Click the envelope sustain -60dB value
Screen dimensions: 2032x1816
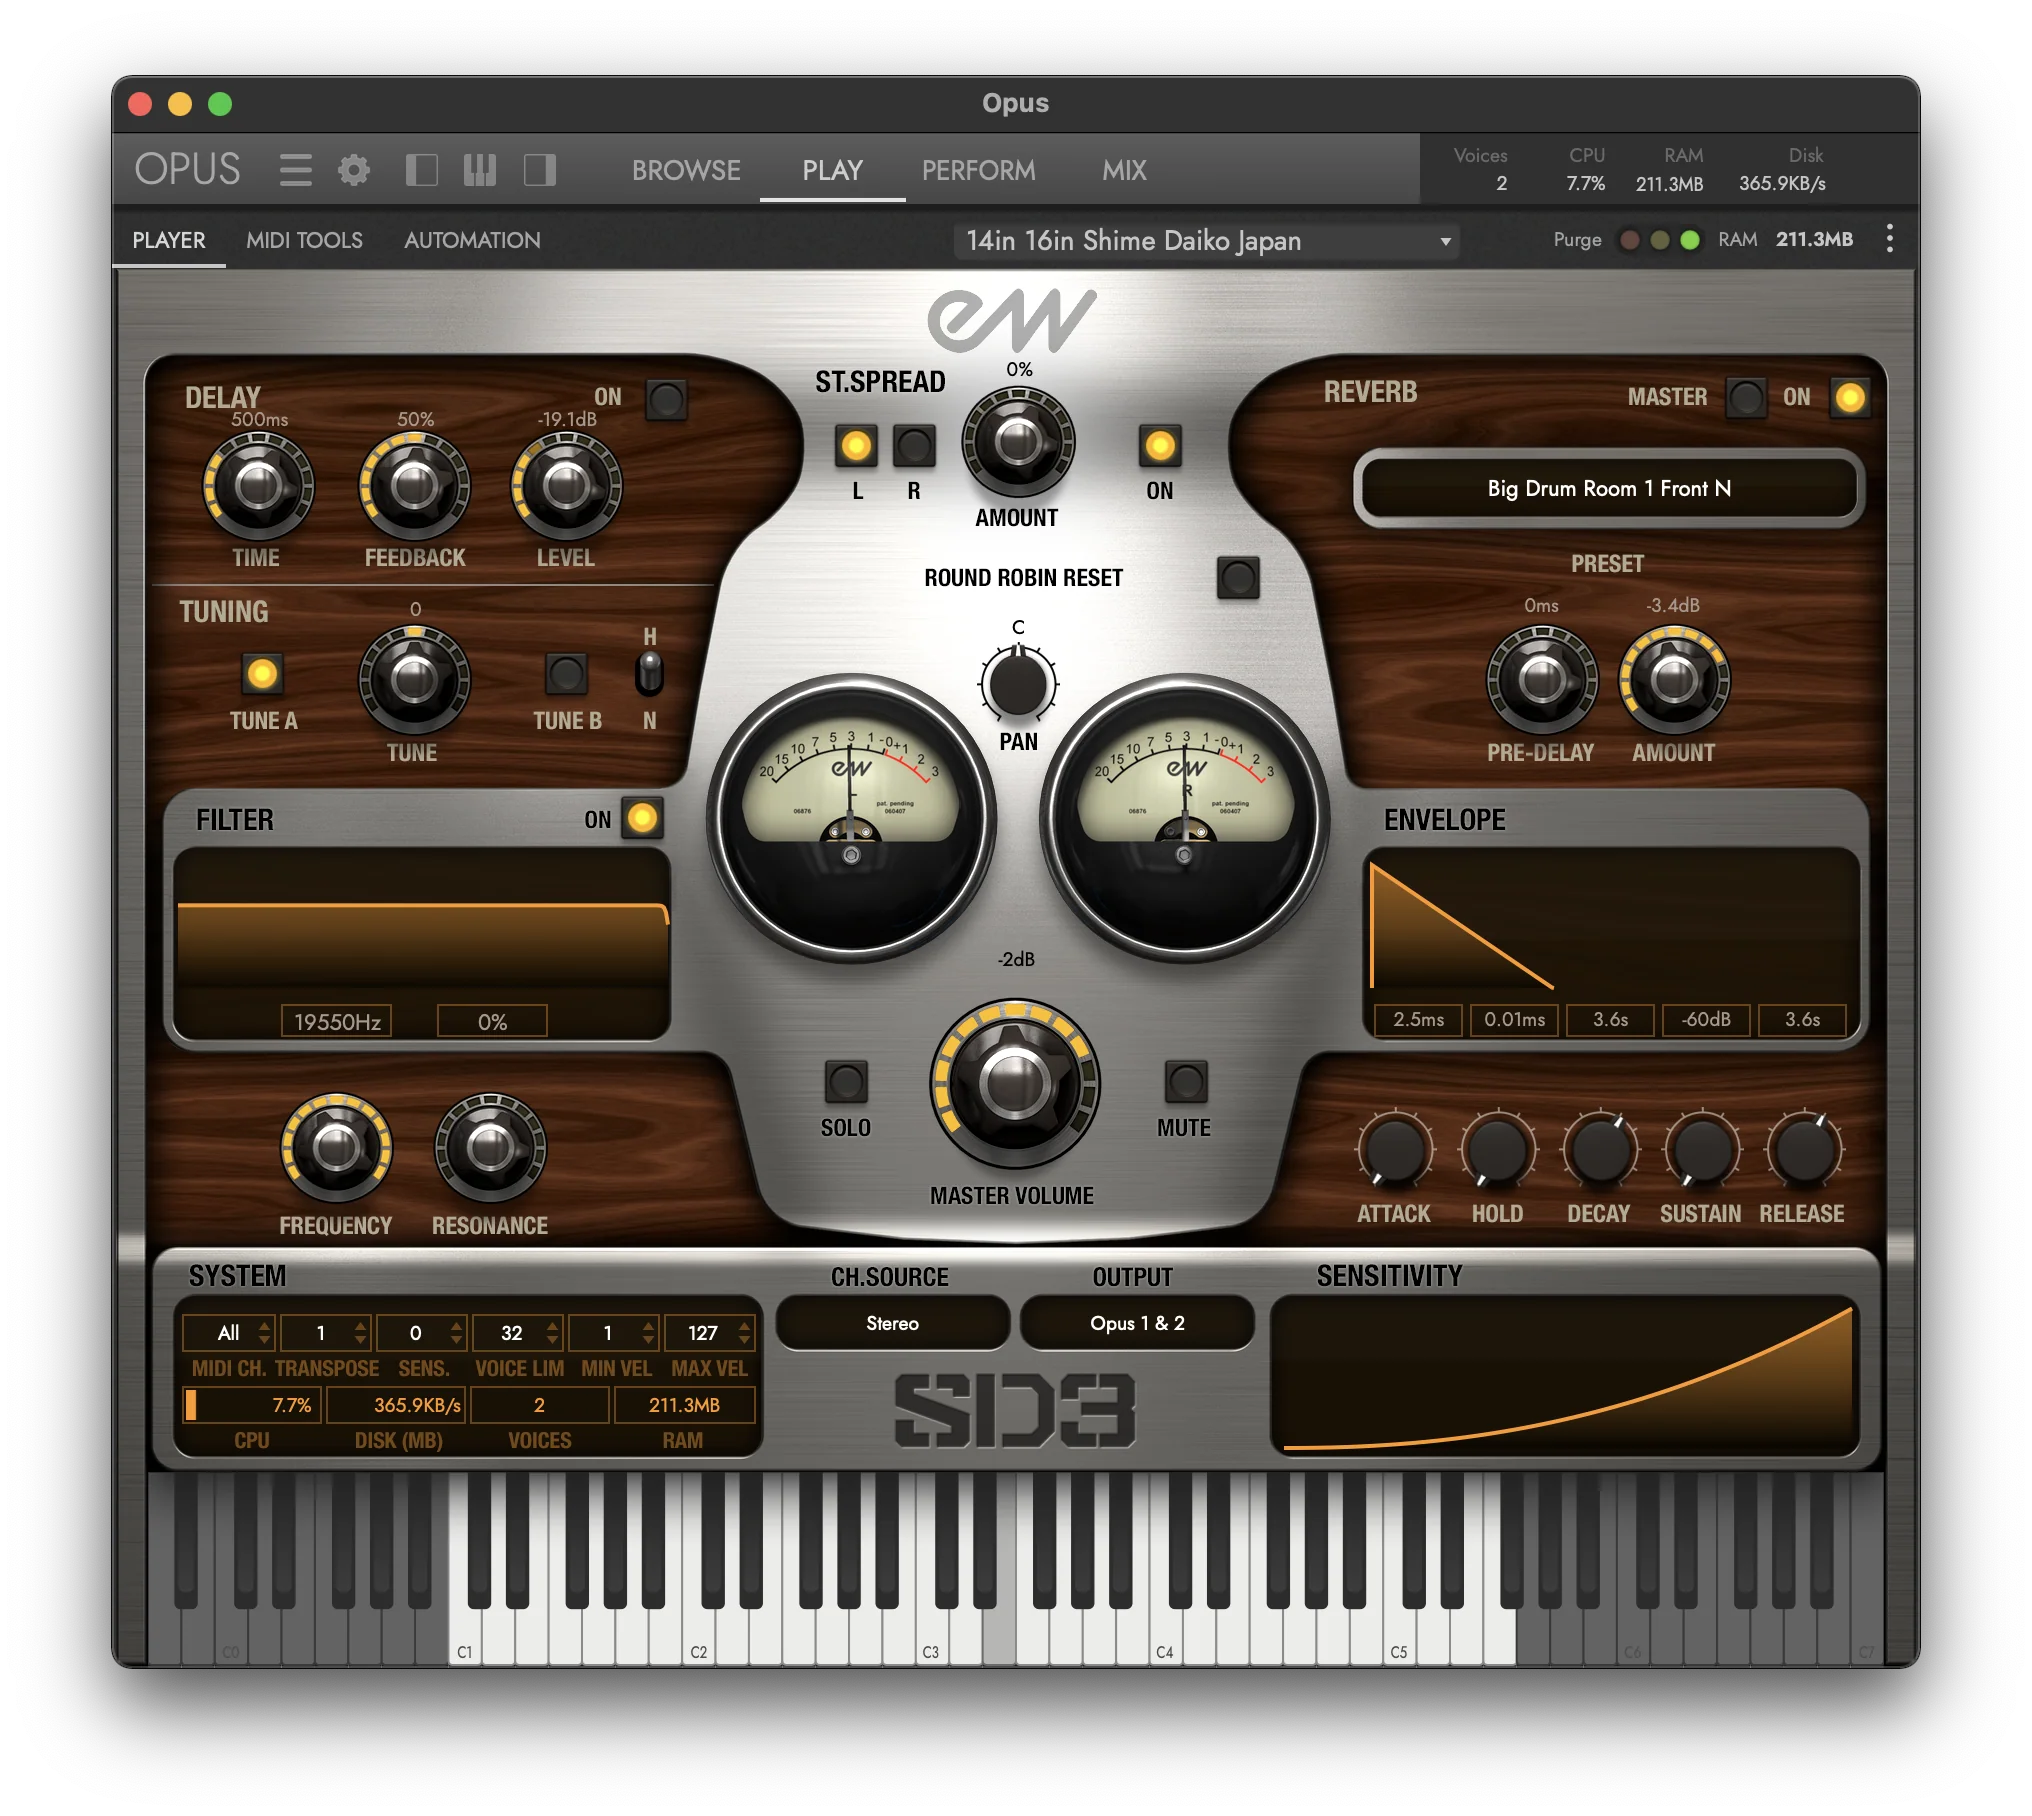point(1706,1019)
